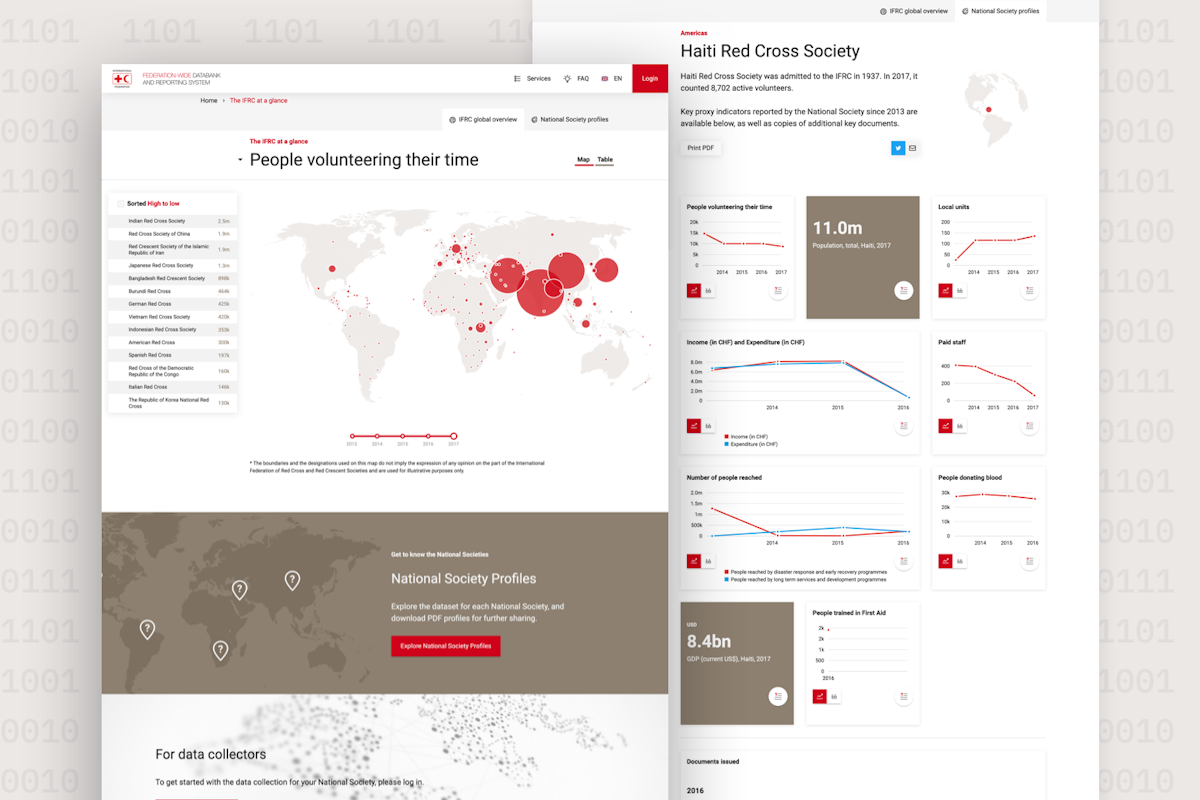The height and width of the screenshot is (800, 1200).
Task: Click the list details icon in Paid staff card
Action: [x=1030, y=426]
